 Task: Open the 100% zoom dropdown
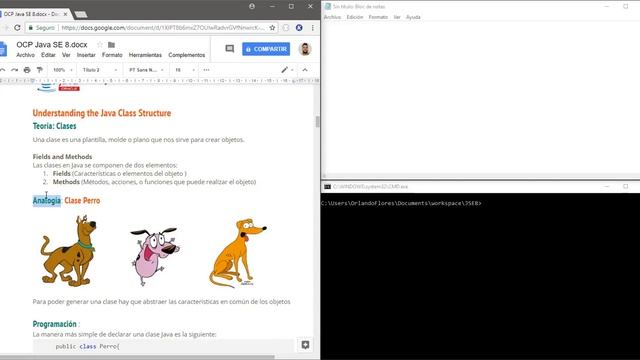[63, 70]
